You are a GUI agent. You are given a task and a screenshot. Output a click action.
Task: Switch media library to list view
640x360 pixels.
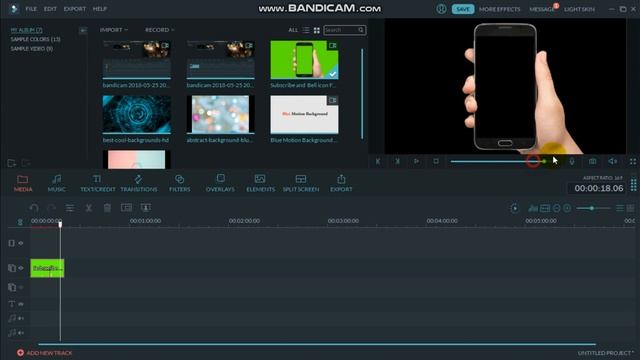(306, 30)
